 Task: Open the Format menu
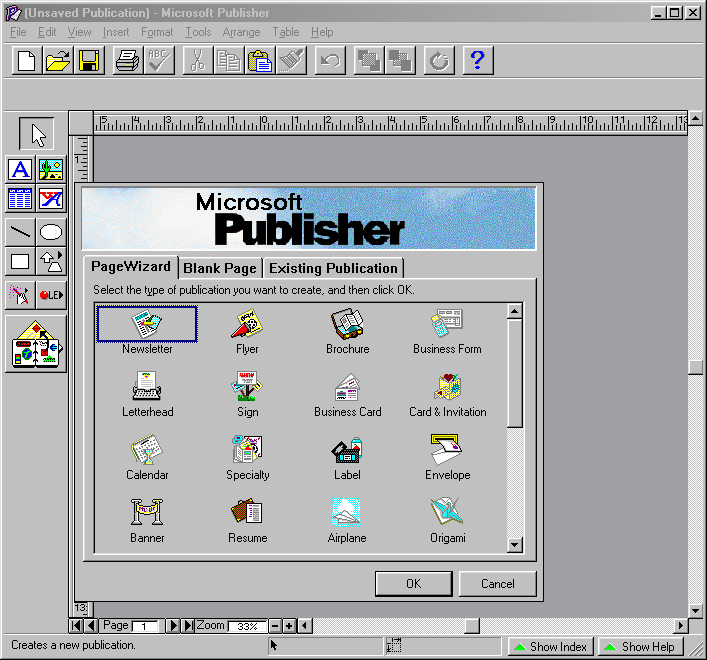[156, 32]
